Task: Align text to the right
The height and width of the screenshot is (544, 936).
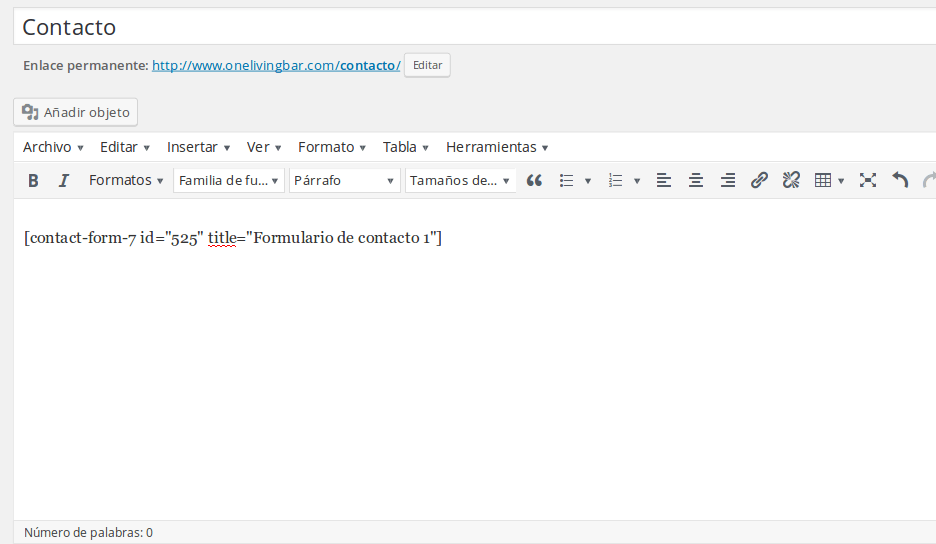Action: click(728, 180)
